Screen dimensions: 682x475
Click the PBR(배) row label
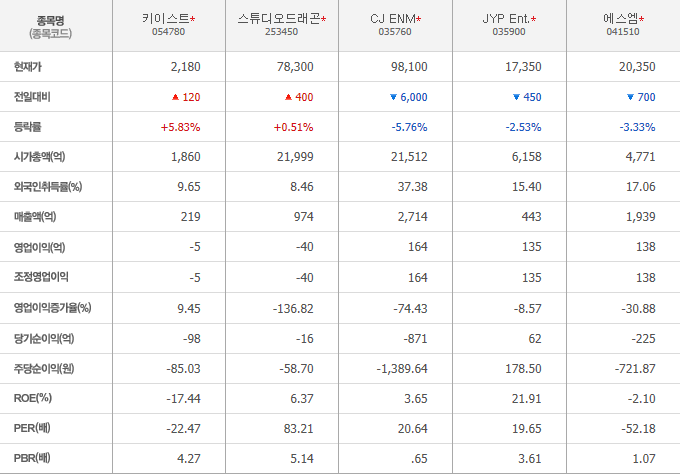(32, 458)
